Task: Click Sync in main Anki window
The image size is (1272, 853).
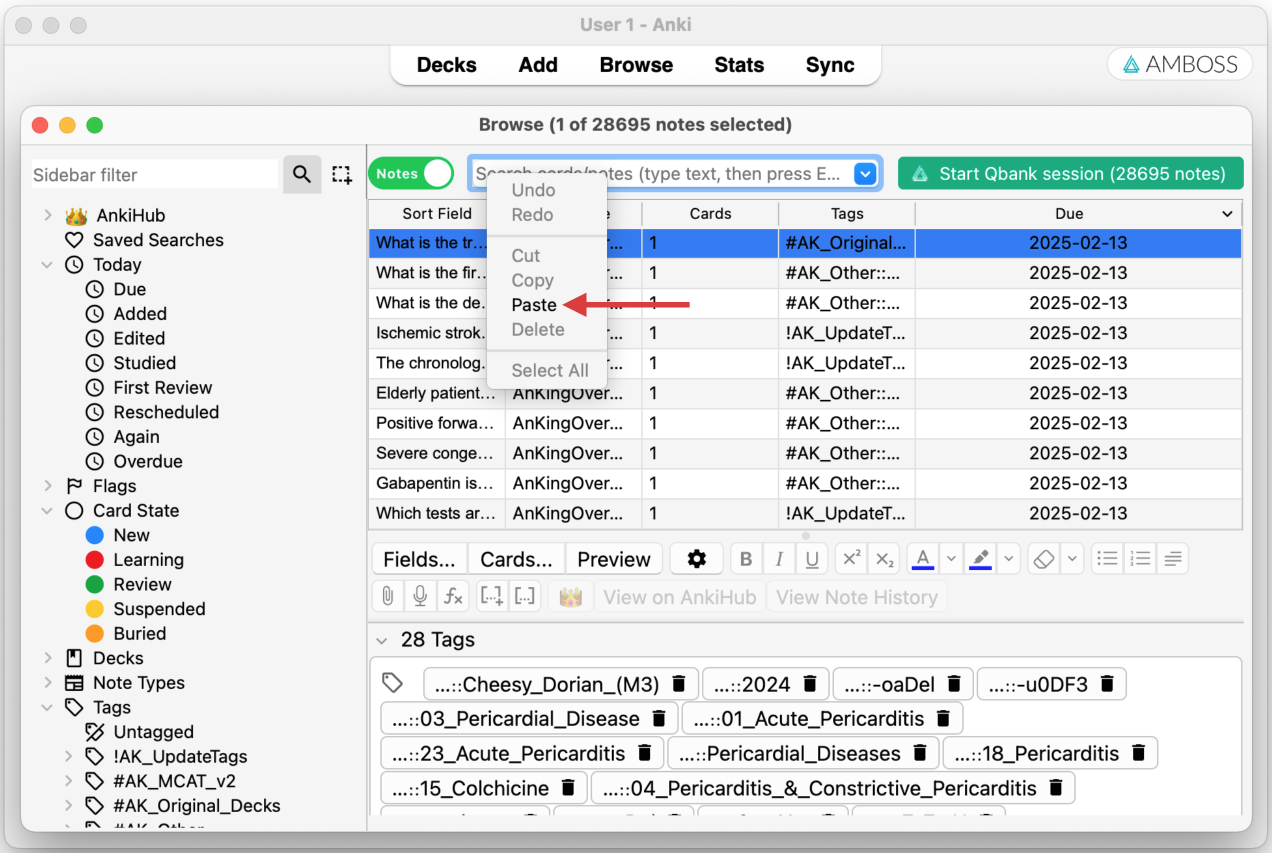Action: click(830, 65)
